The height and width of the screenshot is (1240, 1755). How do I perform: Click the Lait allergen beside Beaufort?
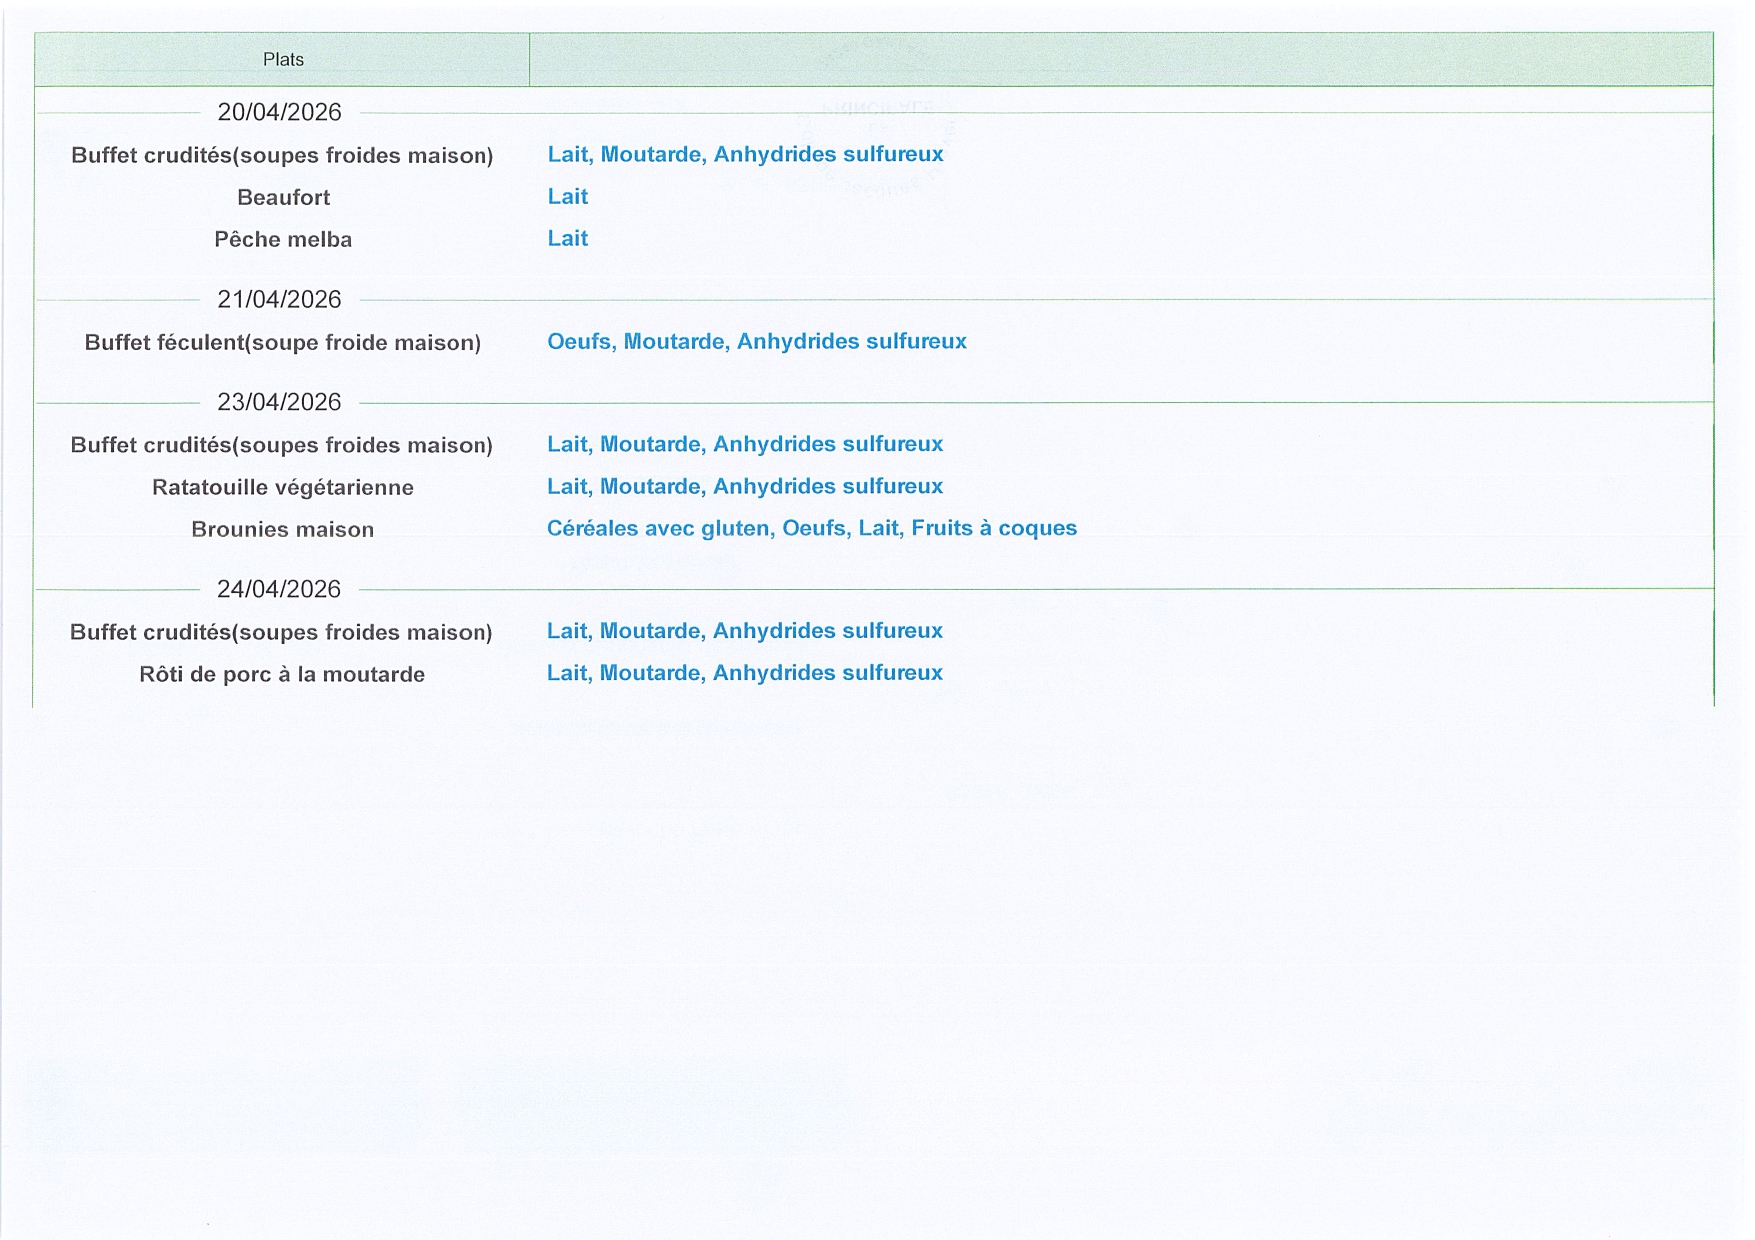click(567, 197)
